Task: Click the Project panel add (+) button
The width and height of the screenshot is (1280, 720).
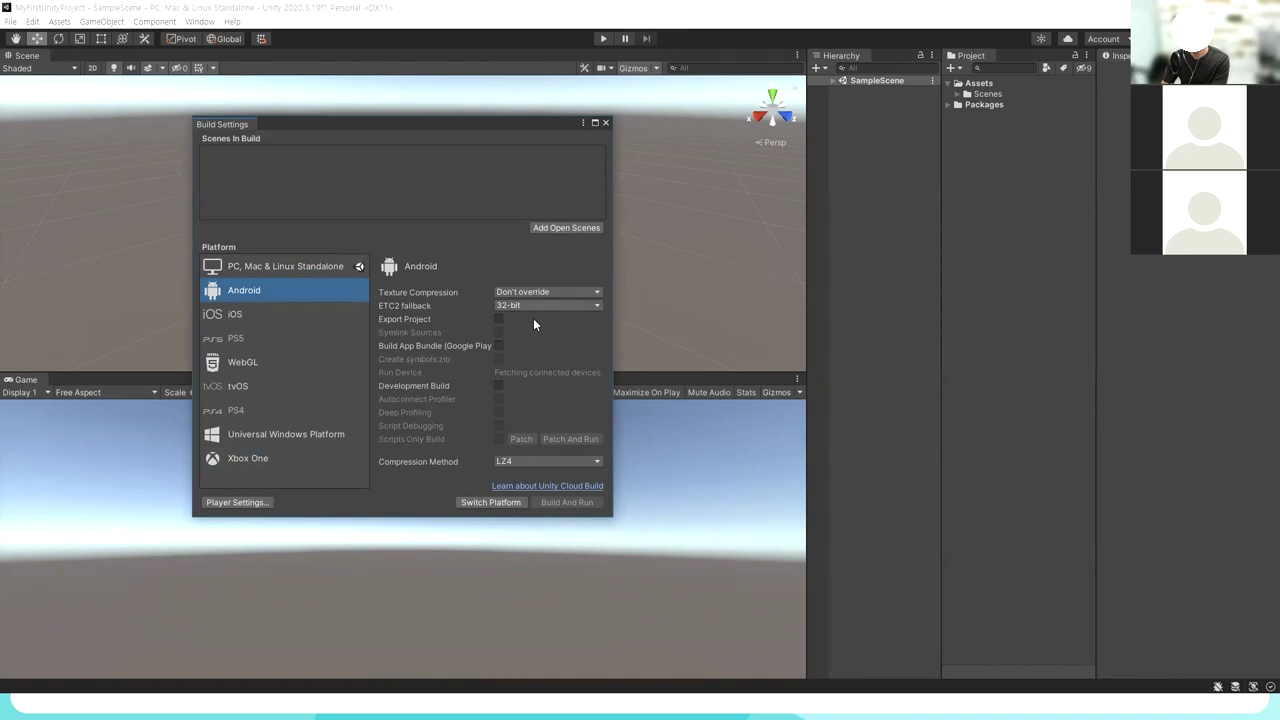Action: (953, 68)
